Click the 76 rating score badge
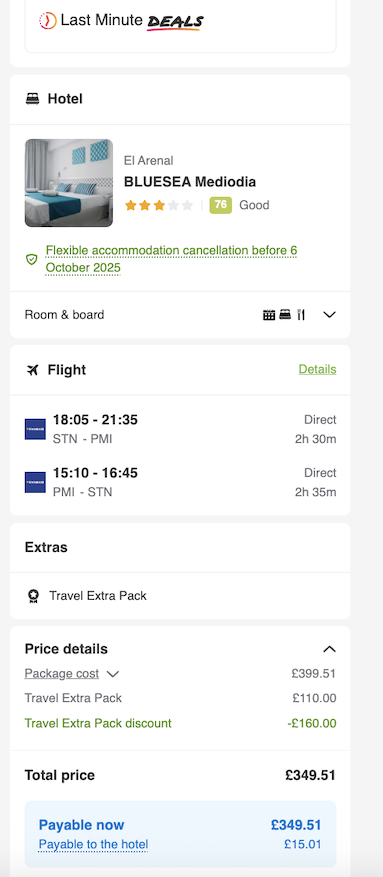383x877 pixels. tap(221, 205)
